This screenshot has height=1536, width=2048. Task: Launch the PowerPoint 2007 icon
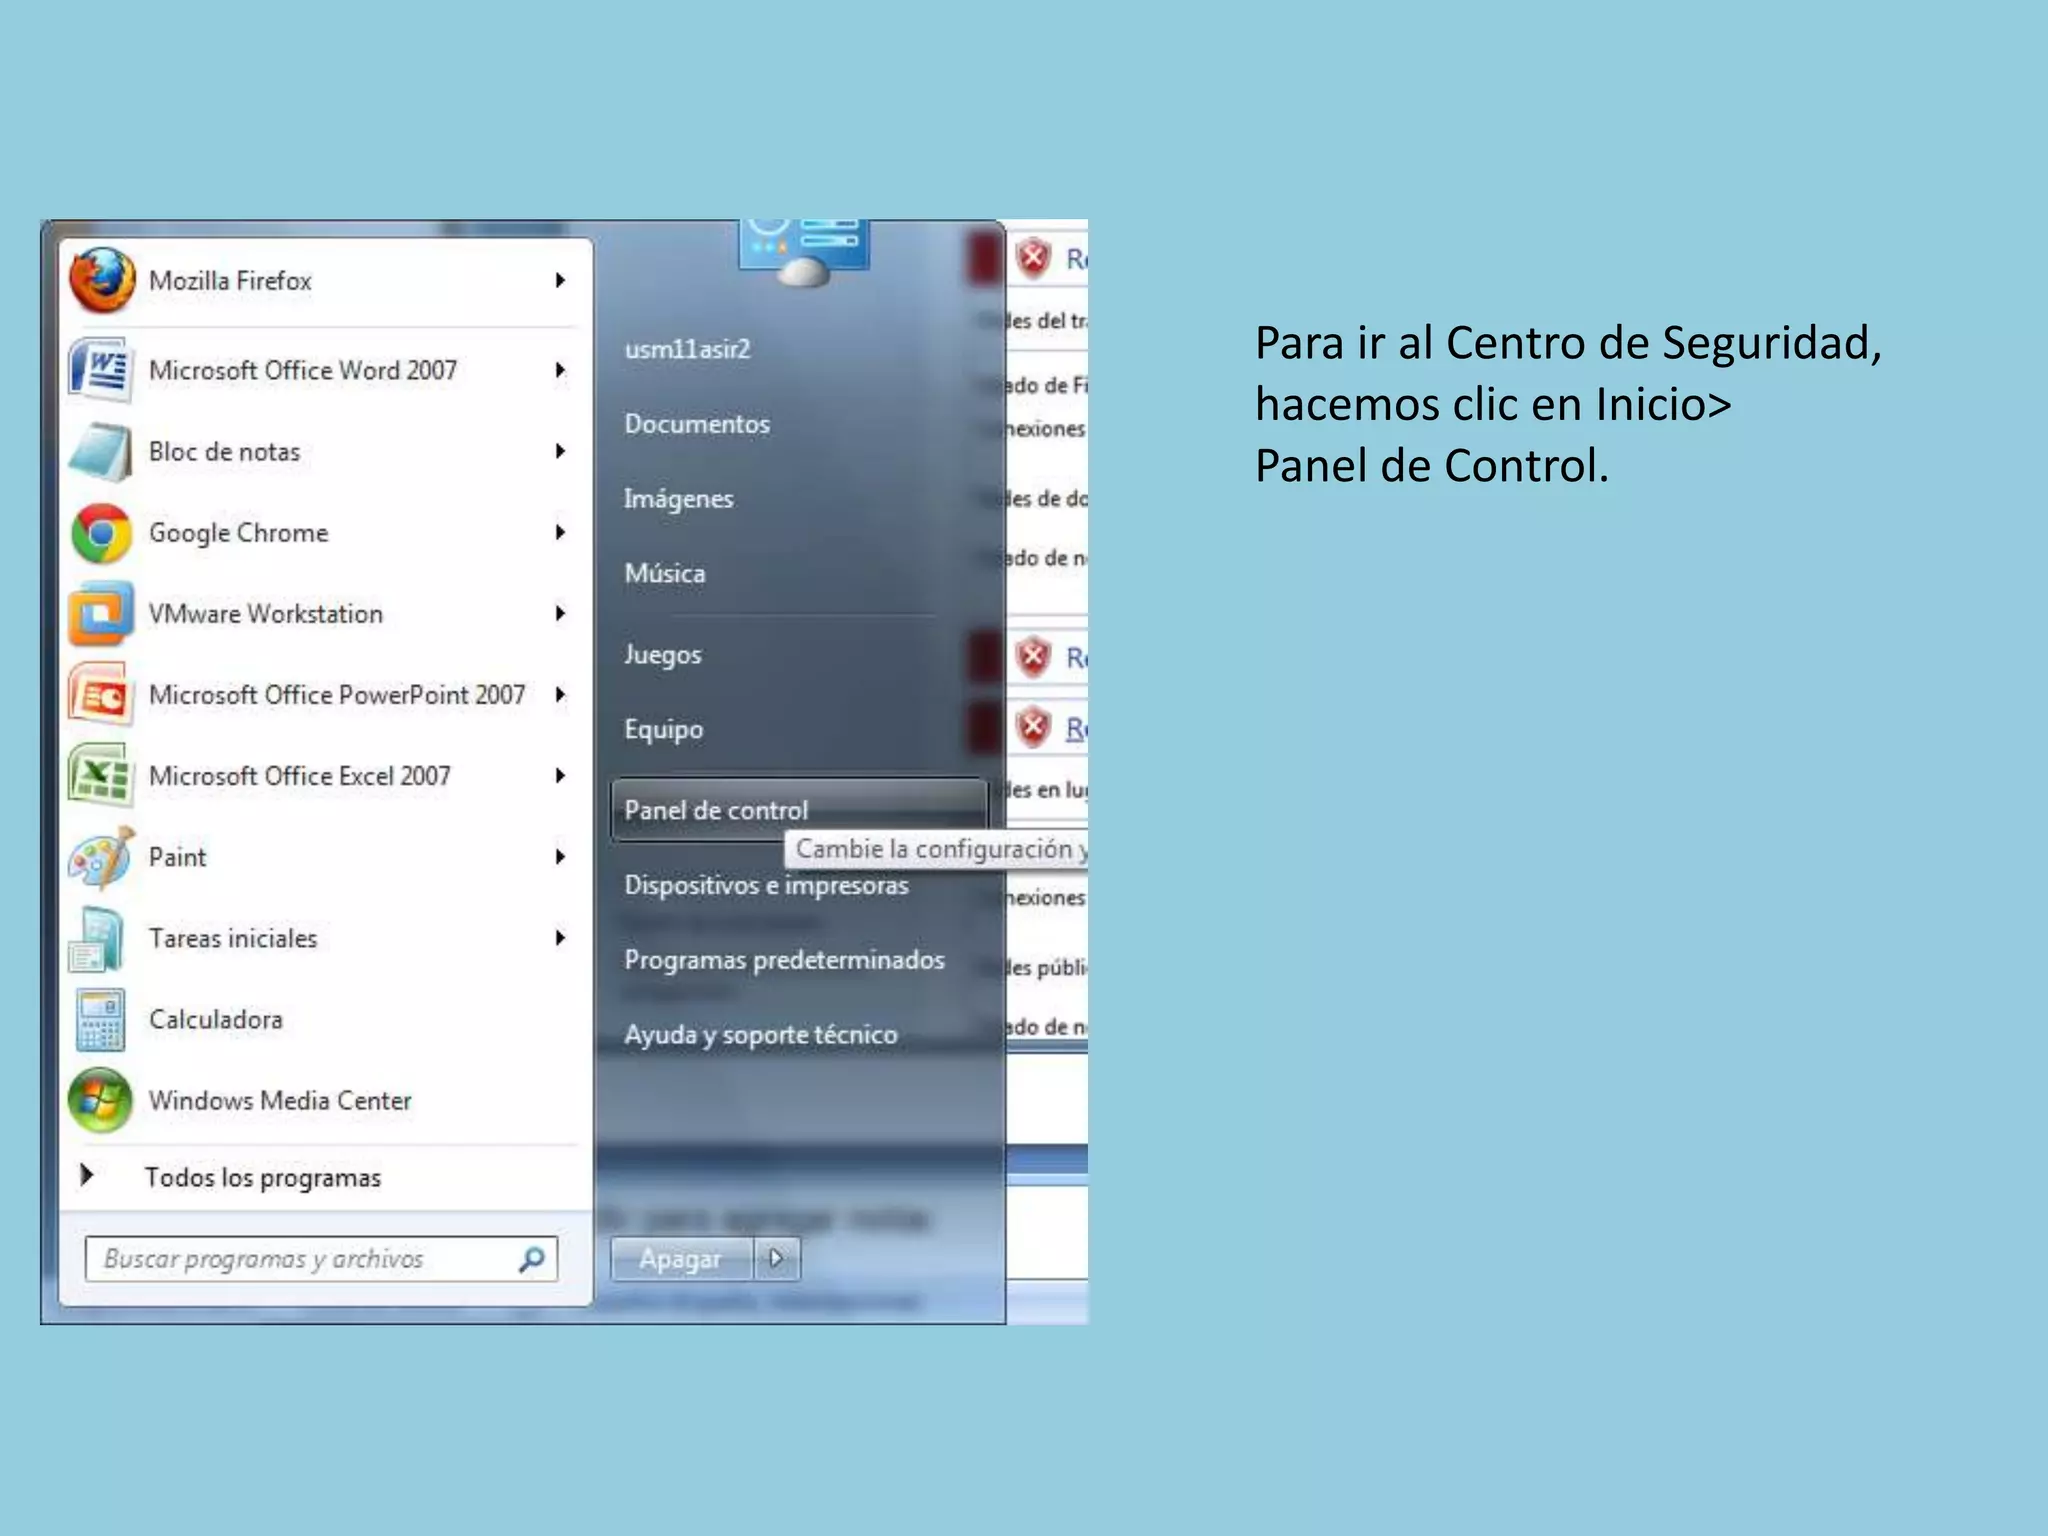coord(101,695)
